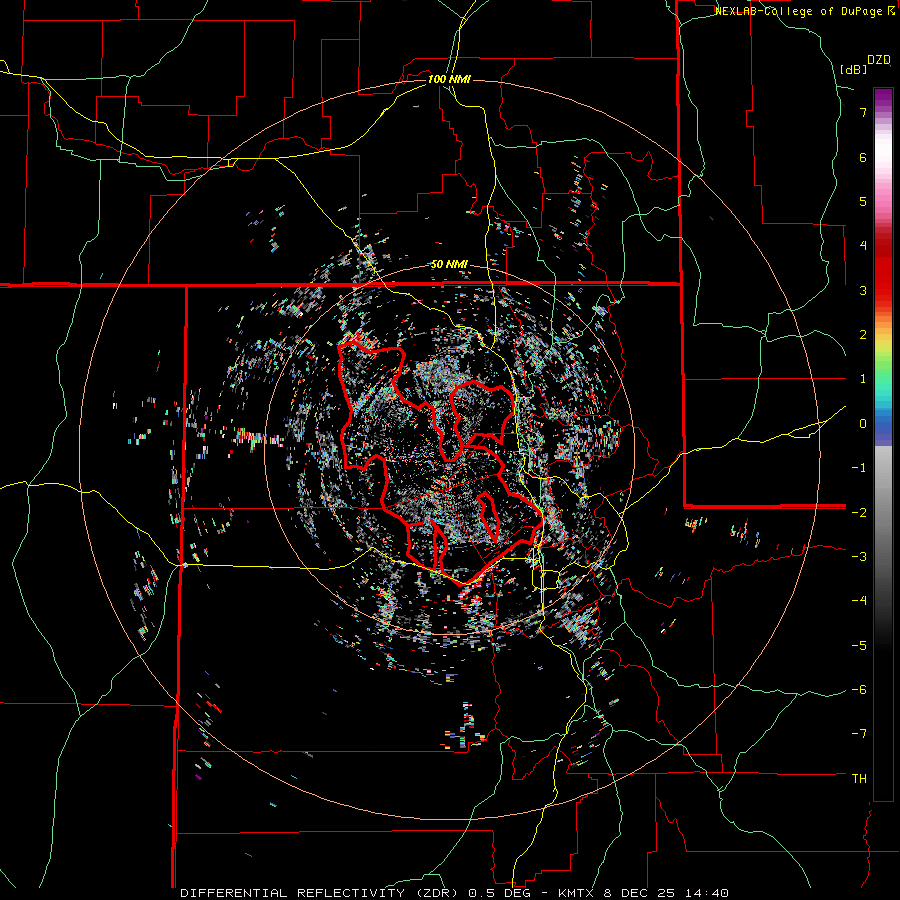This screenshot has height=900, width=900.
Task: Select the 2 value on the color scale
Action: coord(863,335)
